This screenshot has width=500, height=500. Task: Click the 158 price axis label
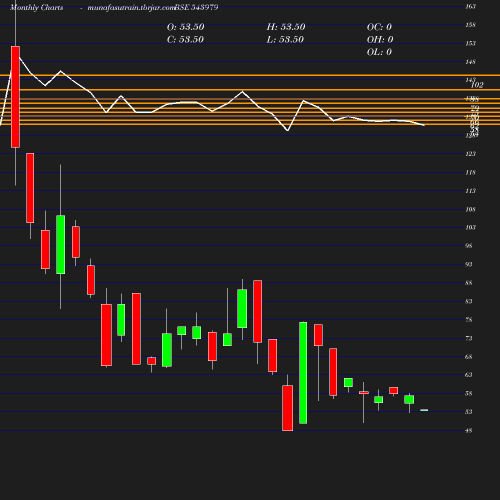tap(471, 25)
